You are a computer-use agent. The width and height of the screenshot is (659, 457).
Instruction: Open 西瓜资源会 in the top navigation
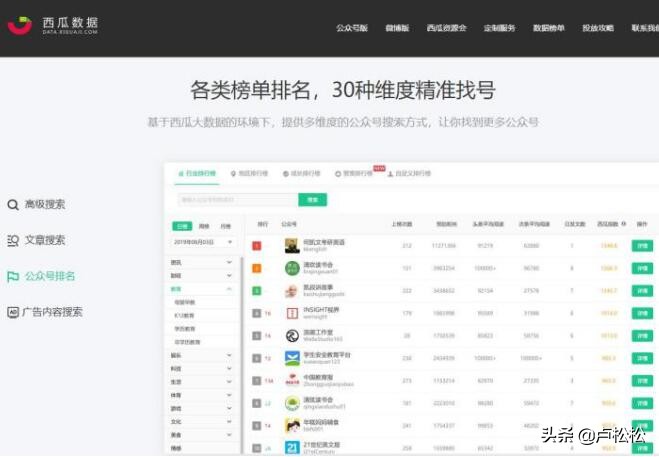click(x=446, y=28)
